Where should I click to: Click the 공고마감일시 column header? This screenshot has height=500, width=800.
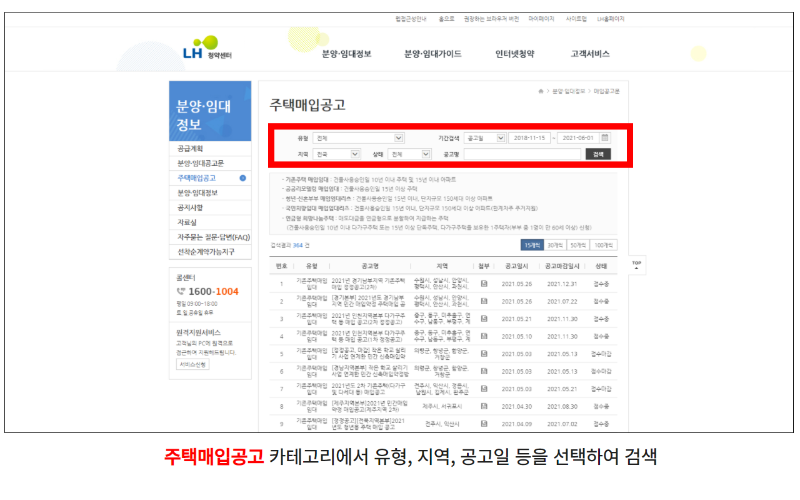562,266
